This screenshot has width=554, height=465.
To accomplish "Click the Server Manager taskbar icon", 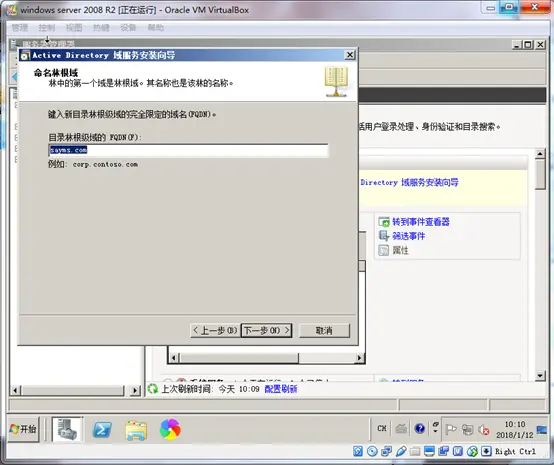I will (x=67, y=429).
